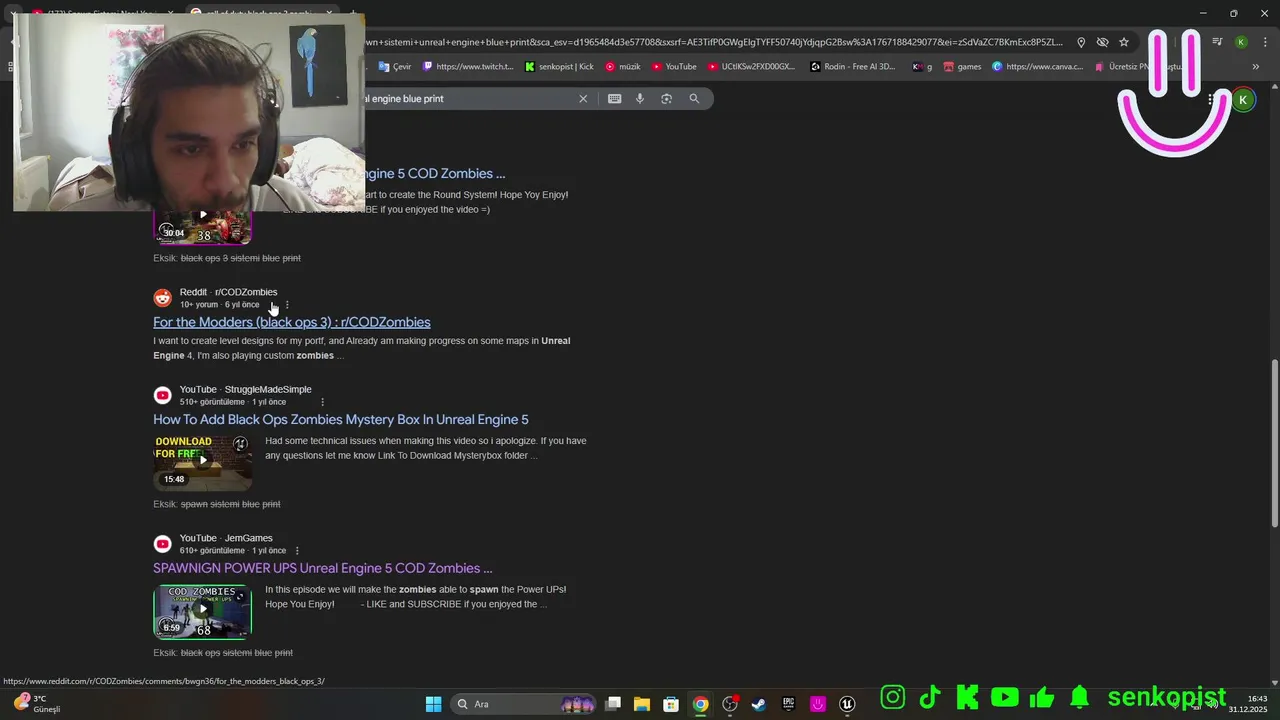Viewport: 1280px width, 720px height.
Task: Click the Google search input field
Action: [x=465, y=99]
